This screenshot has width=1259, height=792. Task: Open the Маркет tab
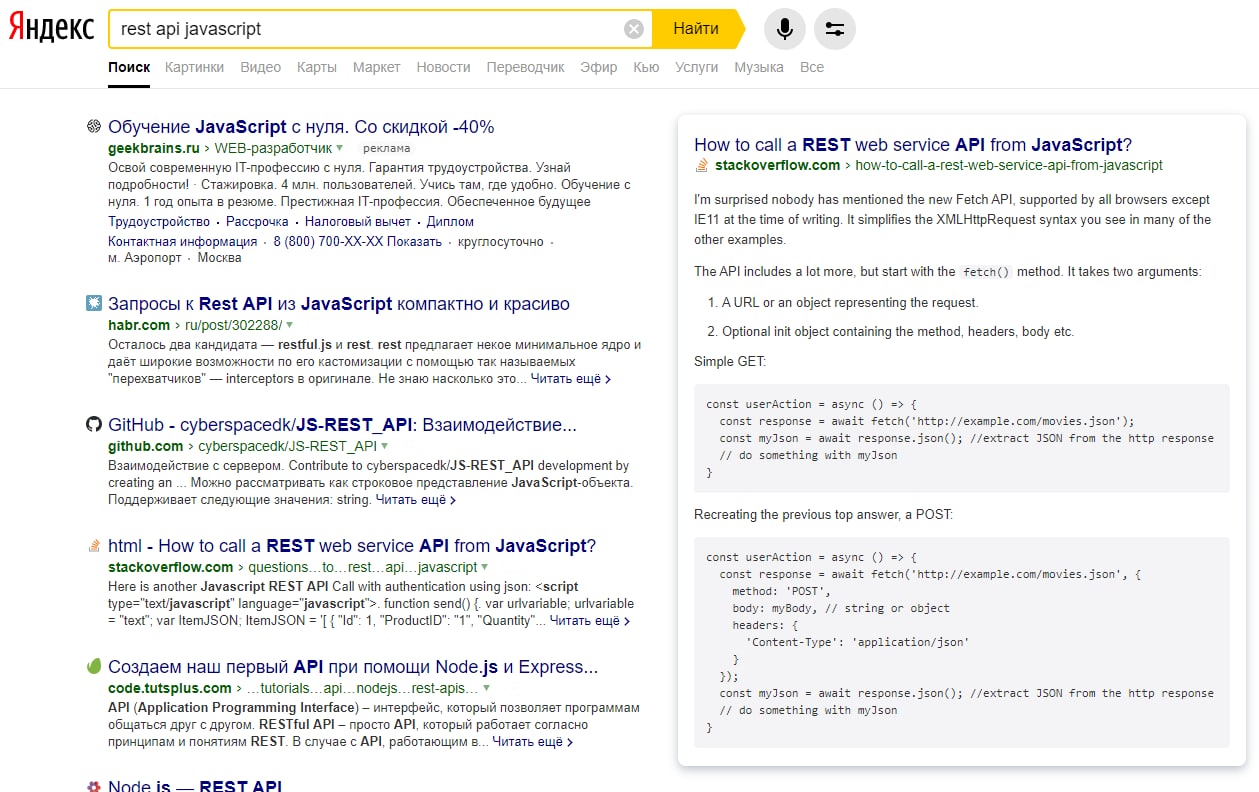pyautogui.click(x=376, y=67)
